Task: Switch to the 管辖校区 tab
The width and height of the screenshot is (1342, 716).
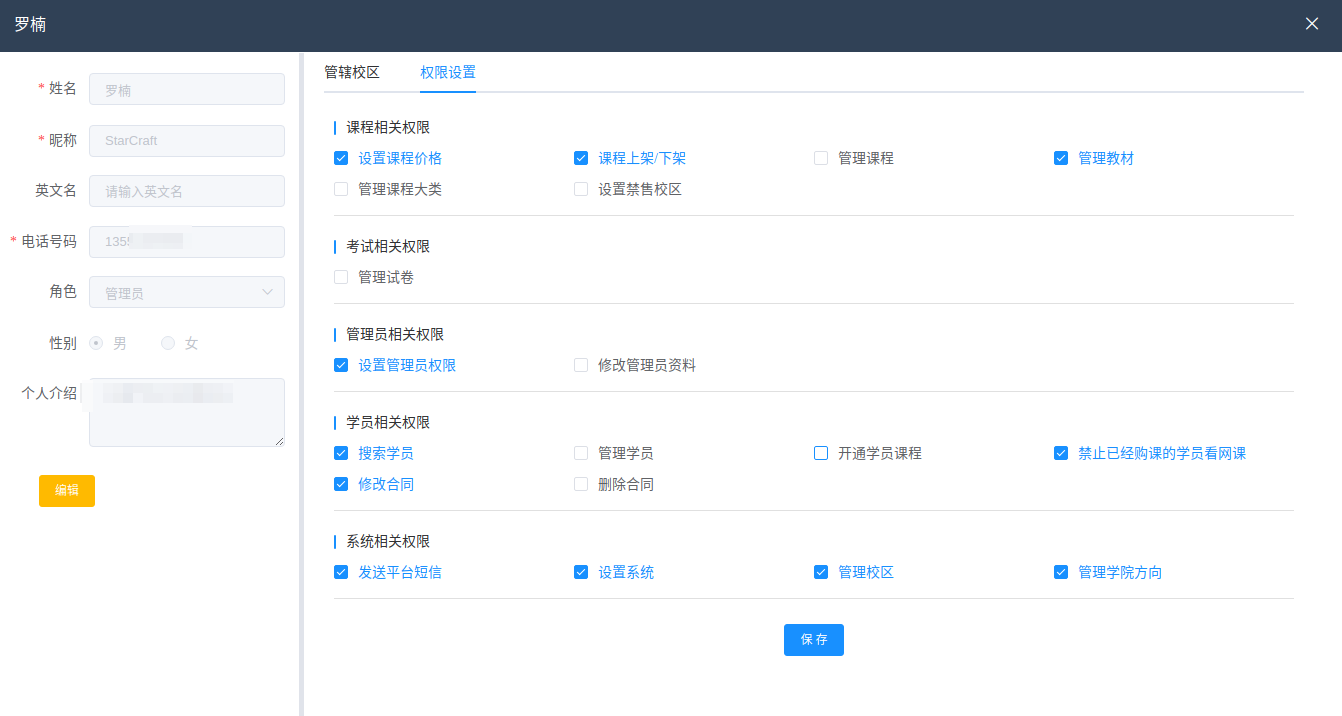Action: 352,72
